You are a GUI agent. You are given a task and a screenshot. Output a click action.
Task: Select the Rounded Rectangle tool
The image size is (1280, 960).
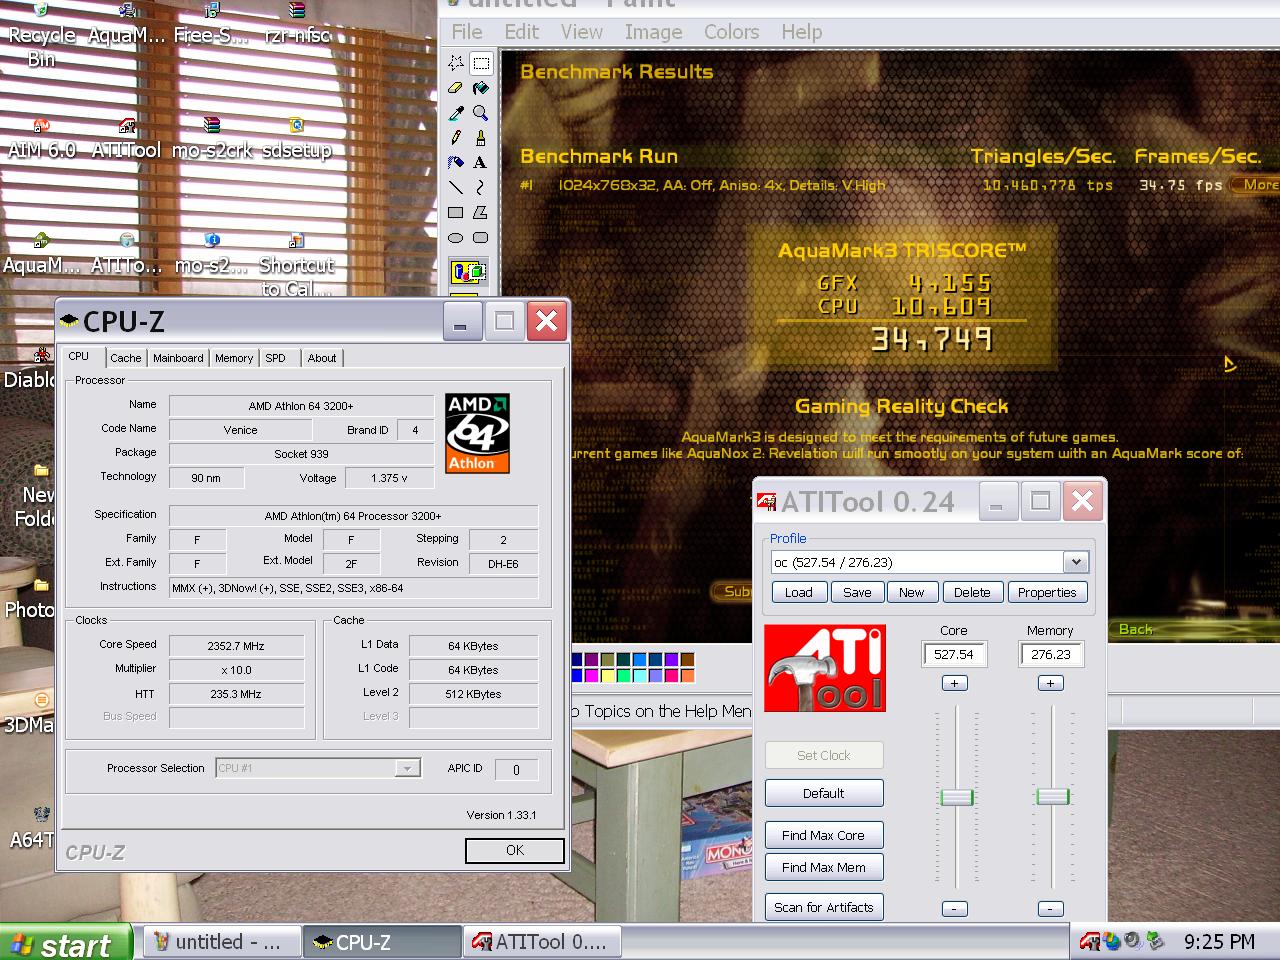(x=481, y=238)
